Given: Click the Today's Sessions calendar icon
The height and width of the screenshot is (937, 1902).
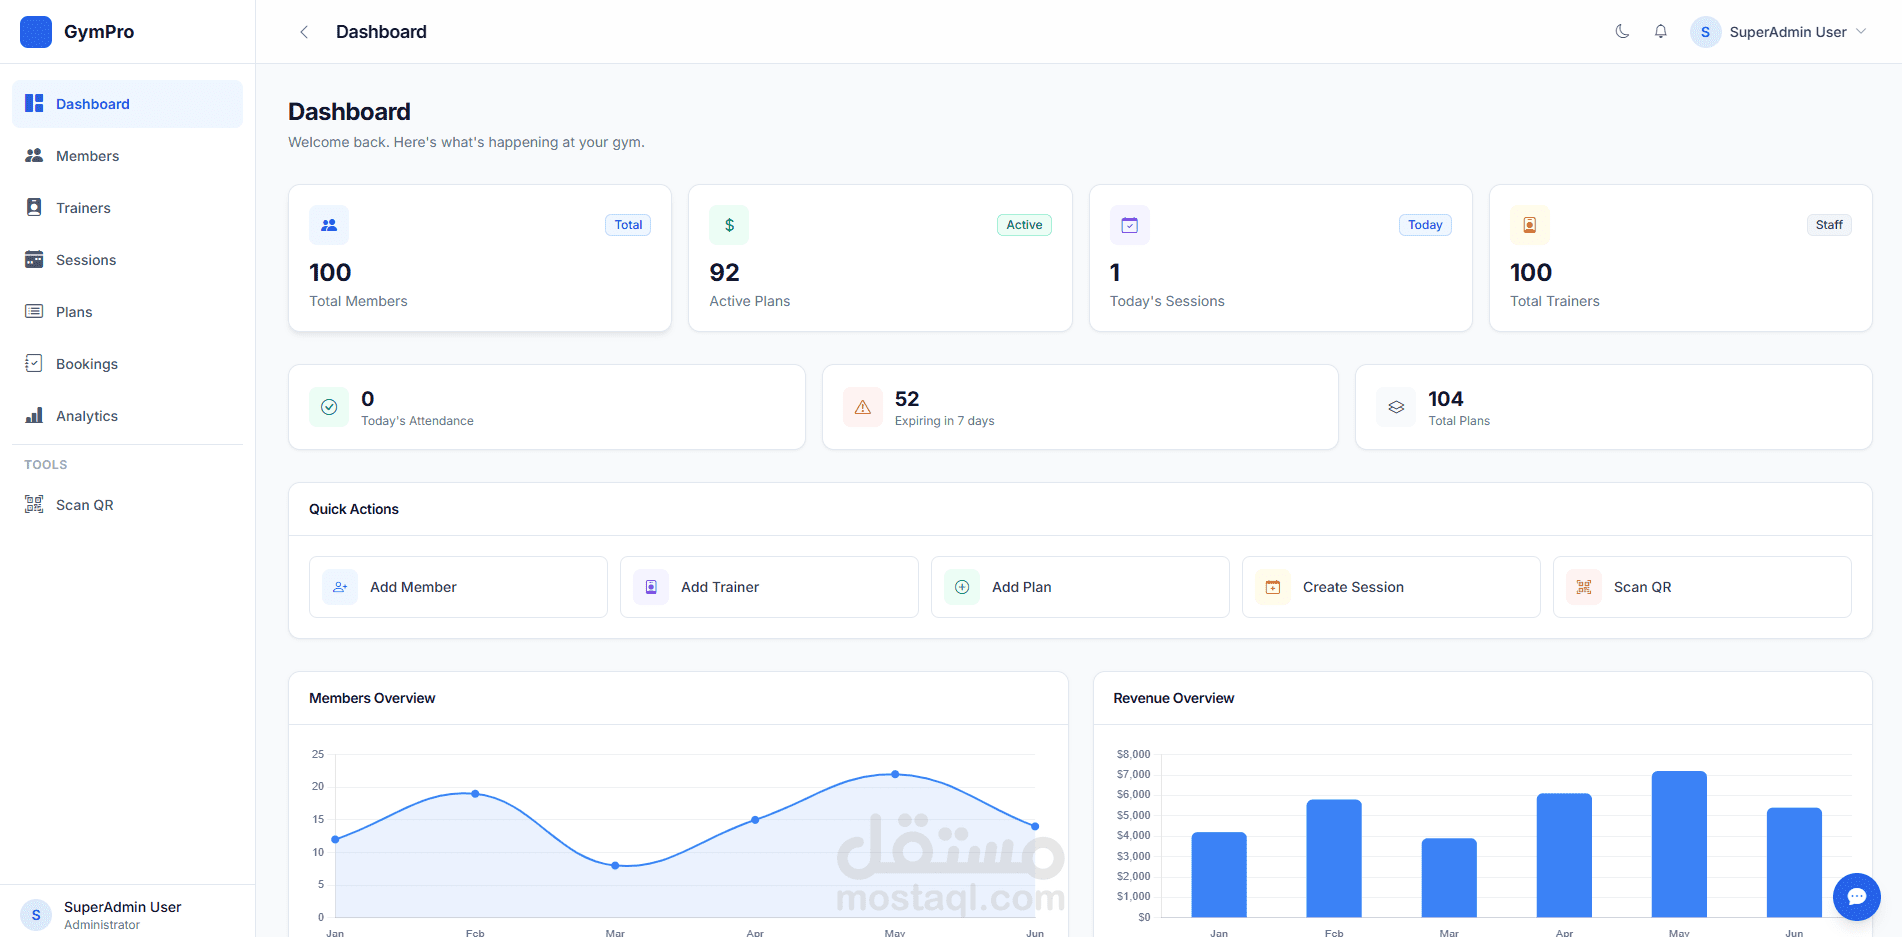Looking at the screenshot, I should tap(1130, 225).
